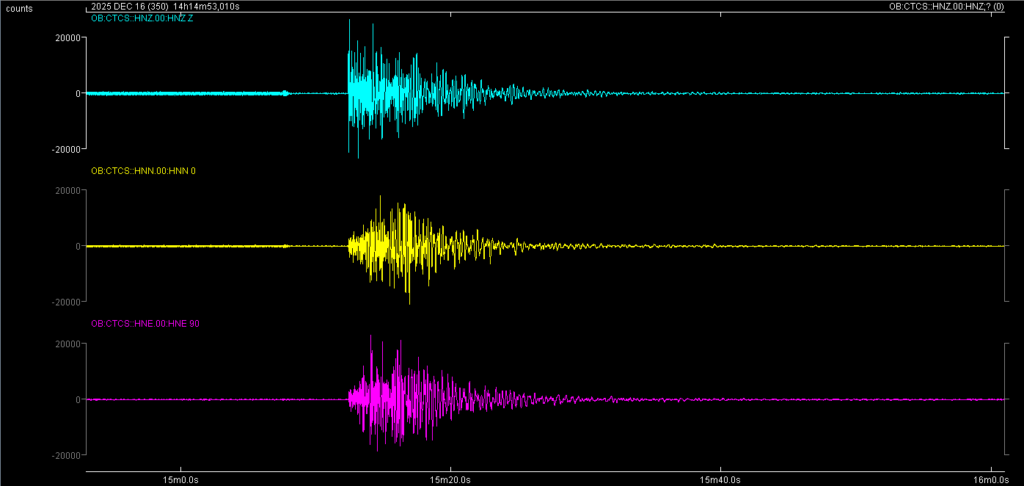Click the counts unit label
Viewport: 1024px width, 486px height.
[x=20, y=8]
